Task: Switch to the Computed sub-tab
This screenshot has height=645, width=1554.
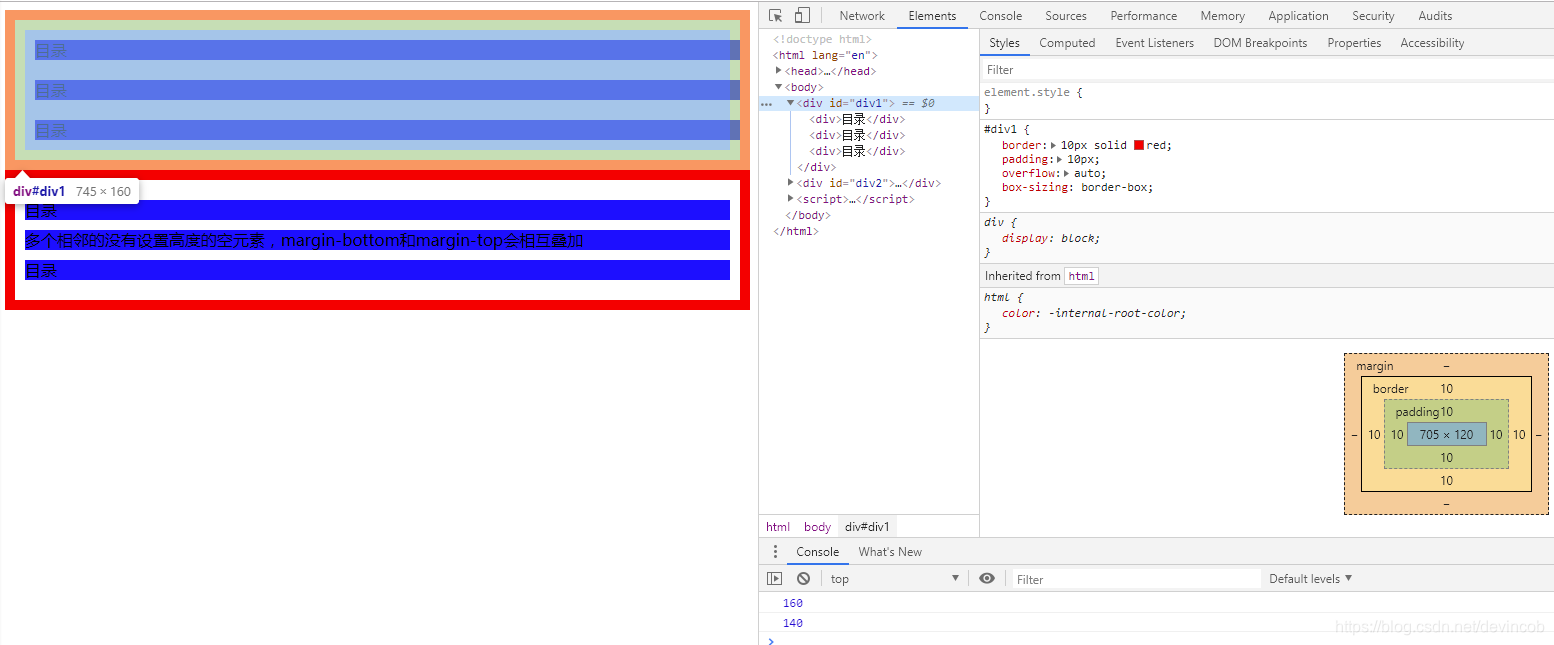Action: pyautogui.click(x=1067, y=43)
